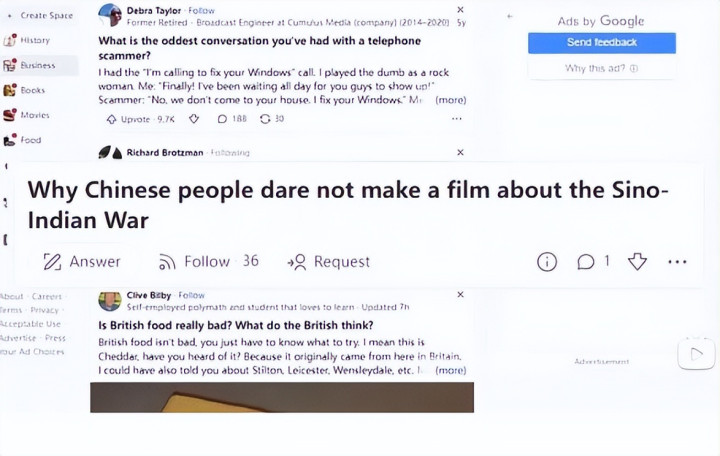720x456 pixels.
Task: Follow the Sino-Indian War question
Action: (x=208, y=261)
